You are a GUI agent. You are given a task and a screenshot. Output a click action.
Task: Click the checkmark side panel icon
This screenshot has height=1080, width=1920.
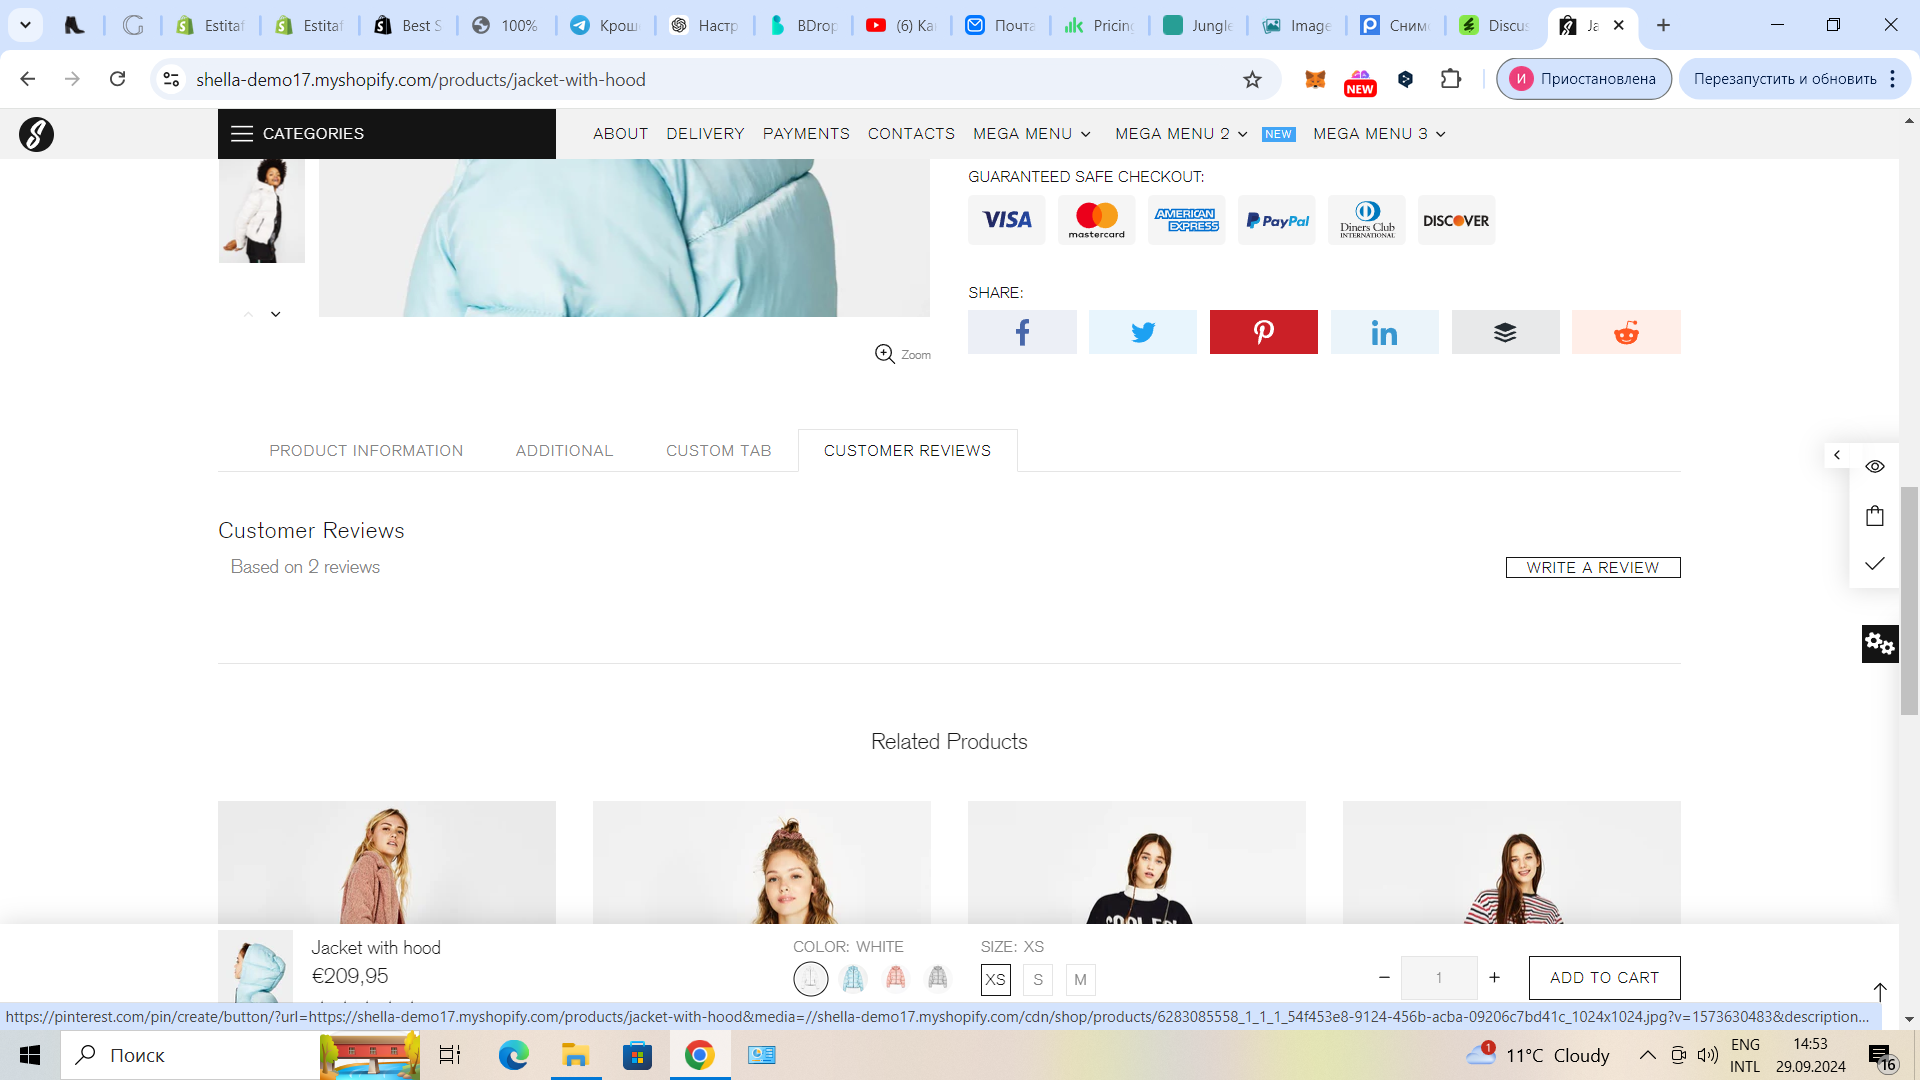(1875, 564)
